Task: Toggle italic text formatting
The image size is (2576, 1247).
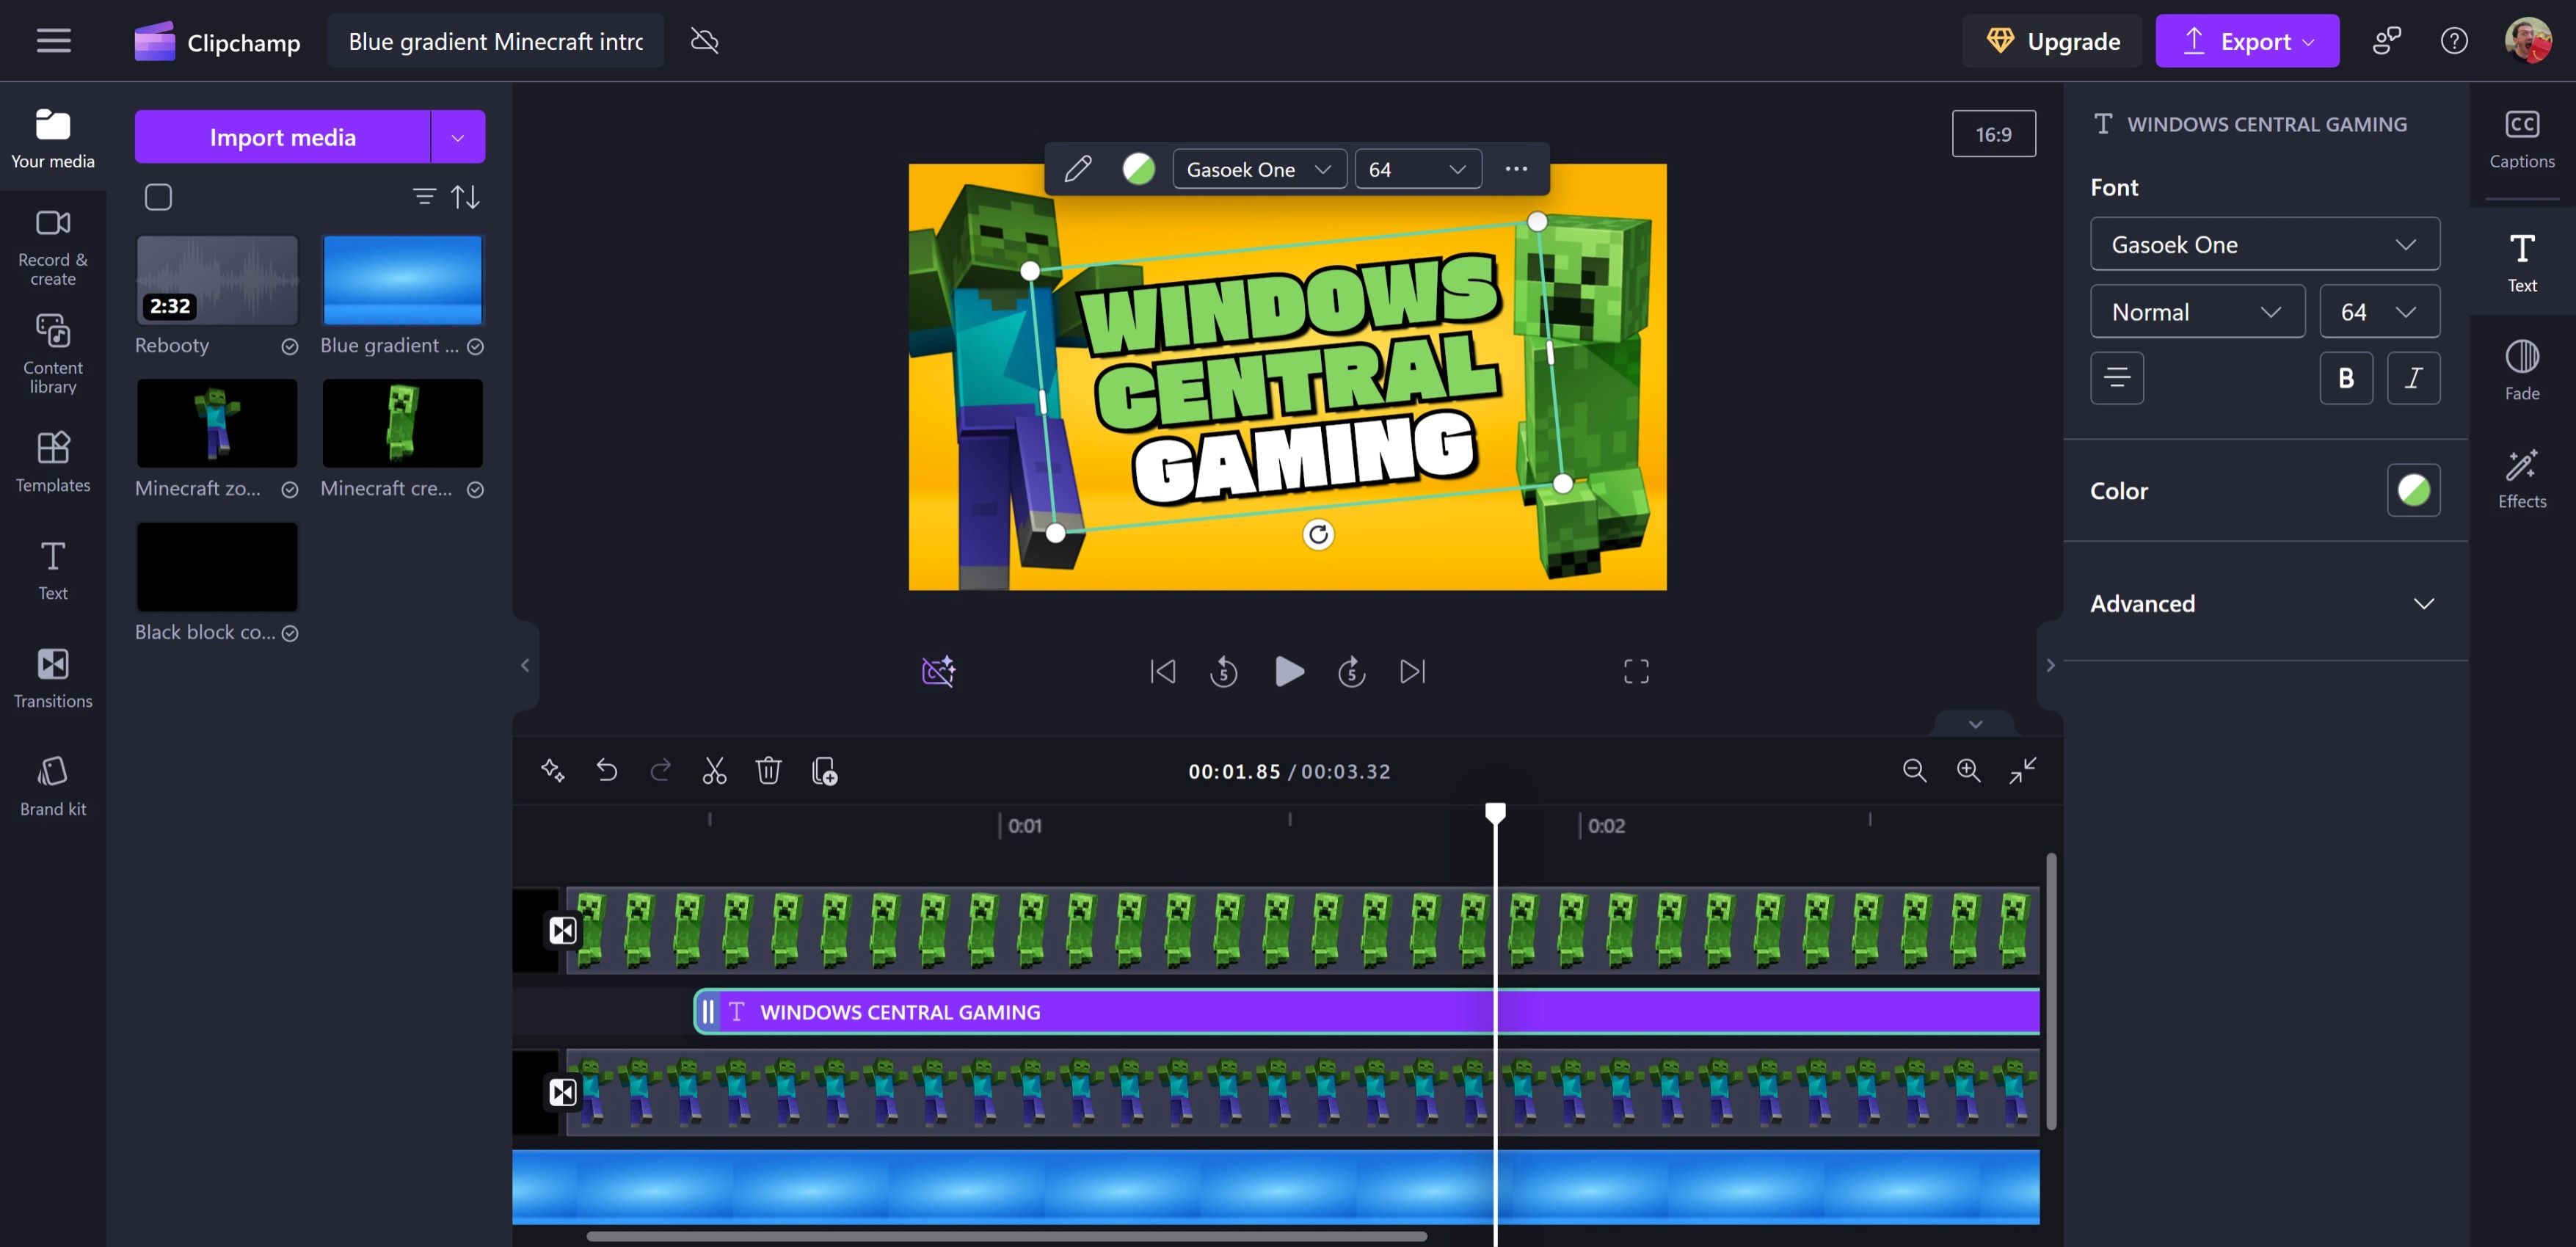Action: pyautogui.click(x=2413, y=378)
